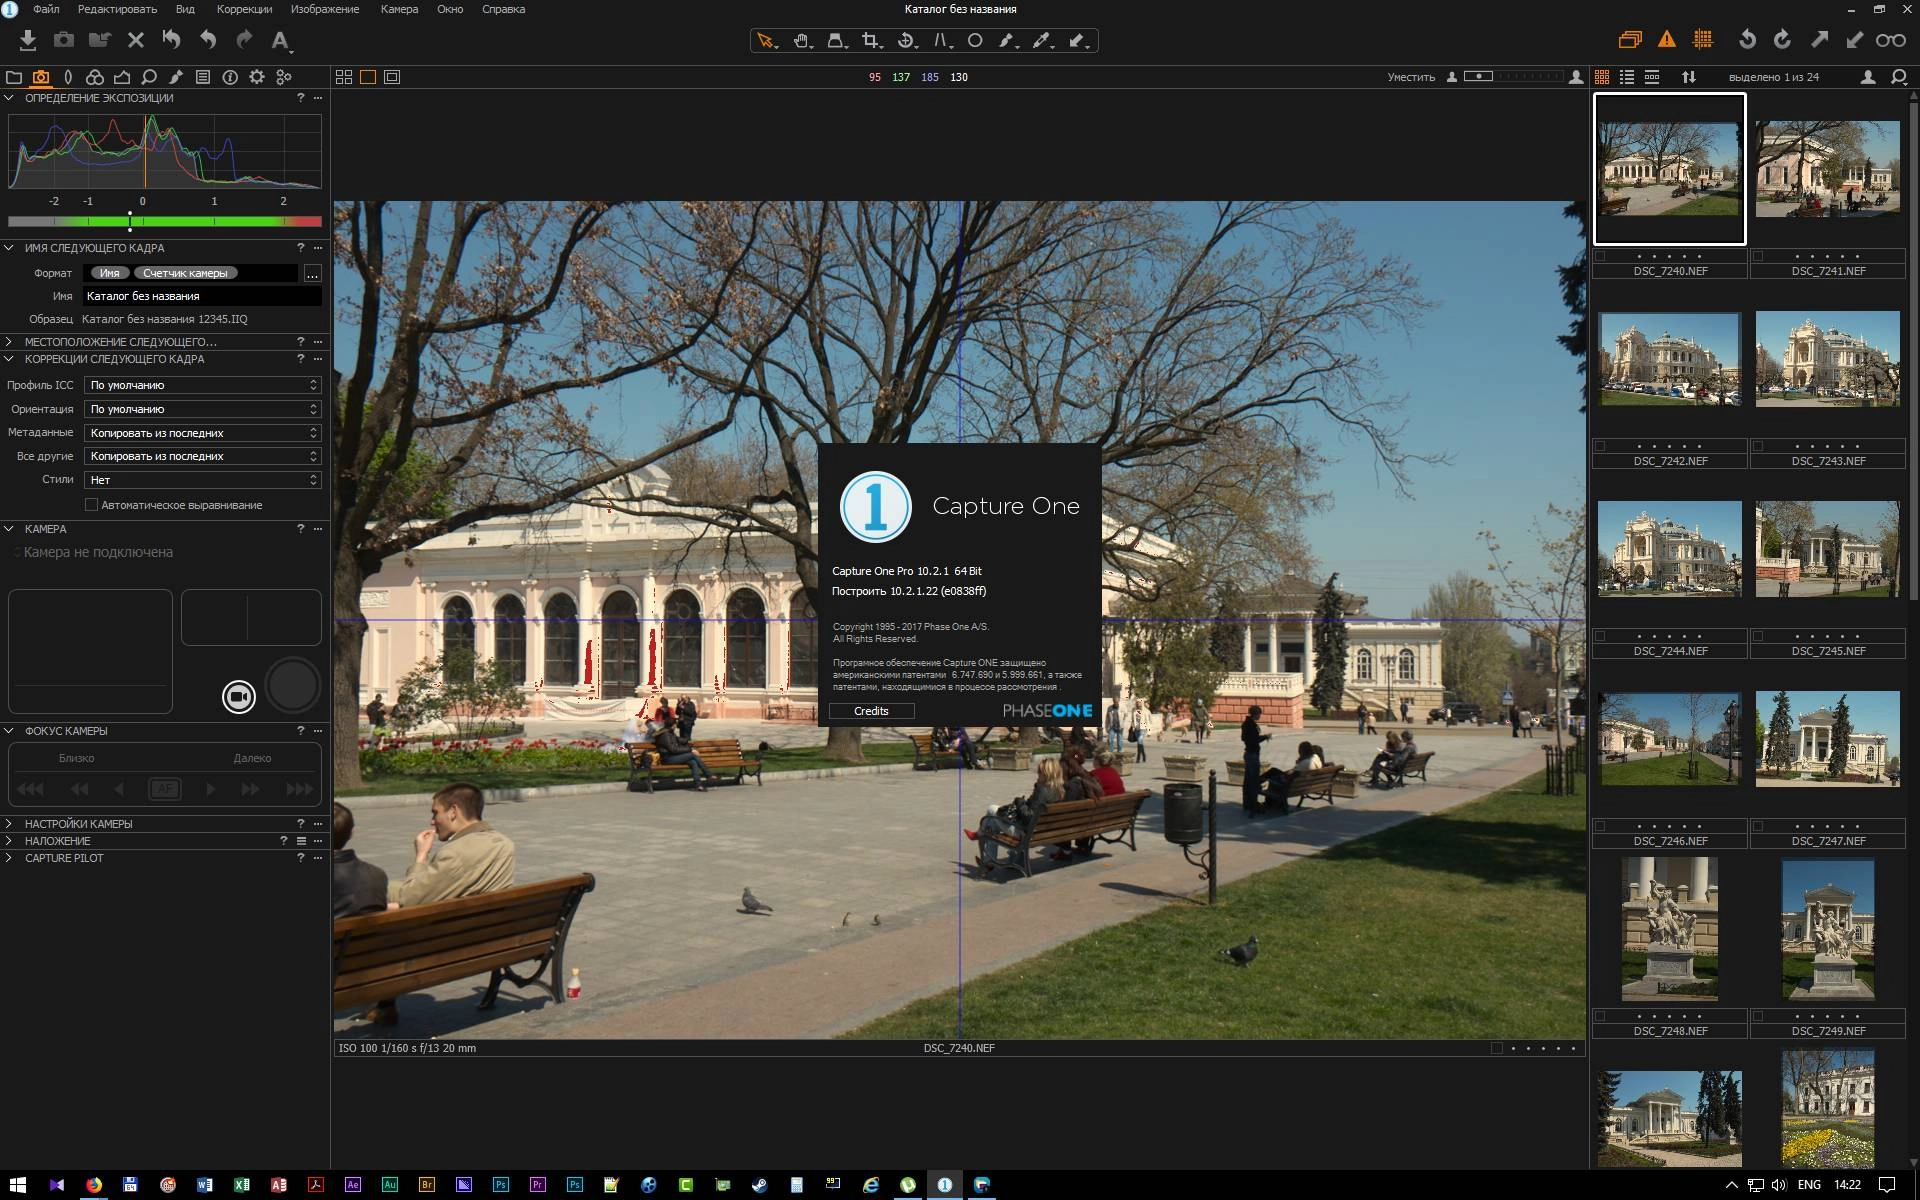Click the Windows Start button
1920x1200 pixels.
(17, 1185)
